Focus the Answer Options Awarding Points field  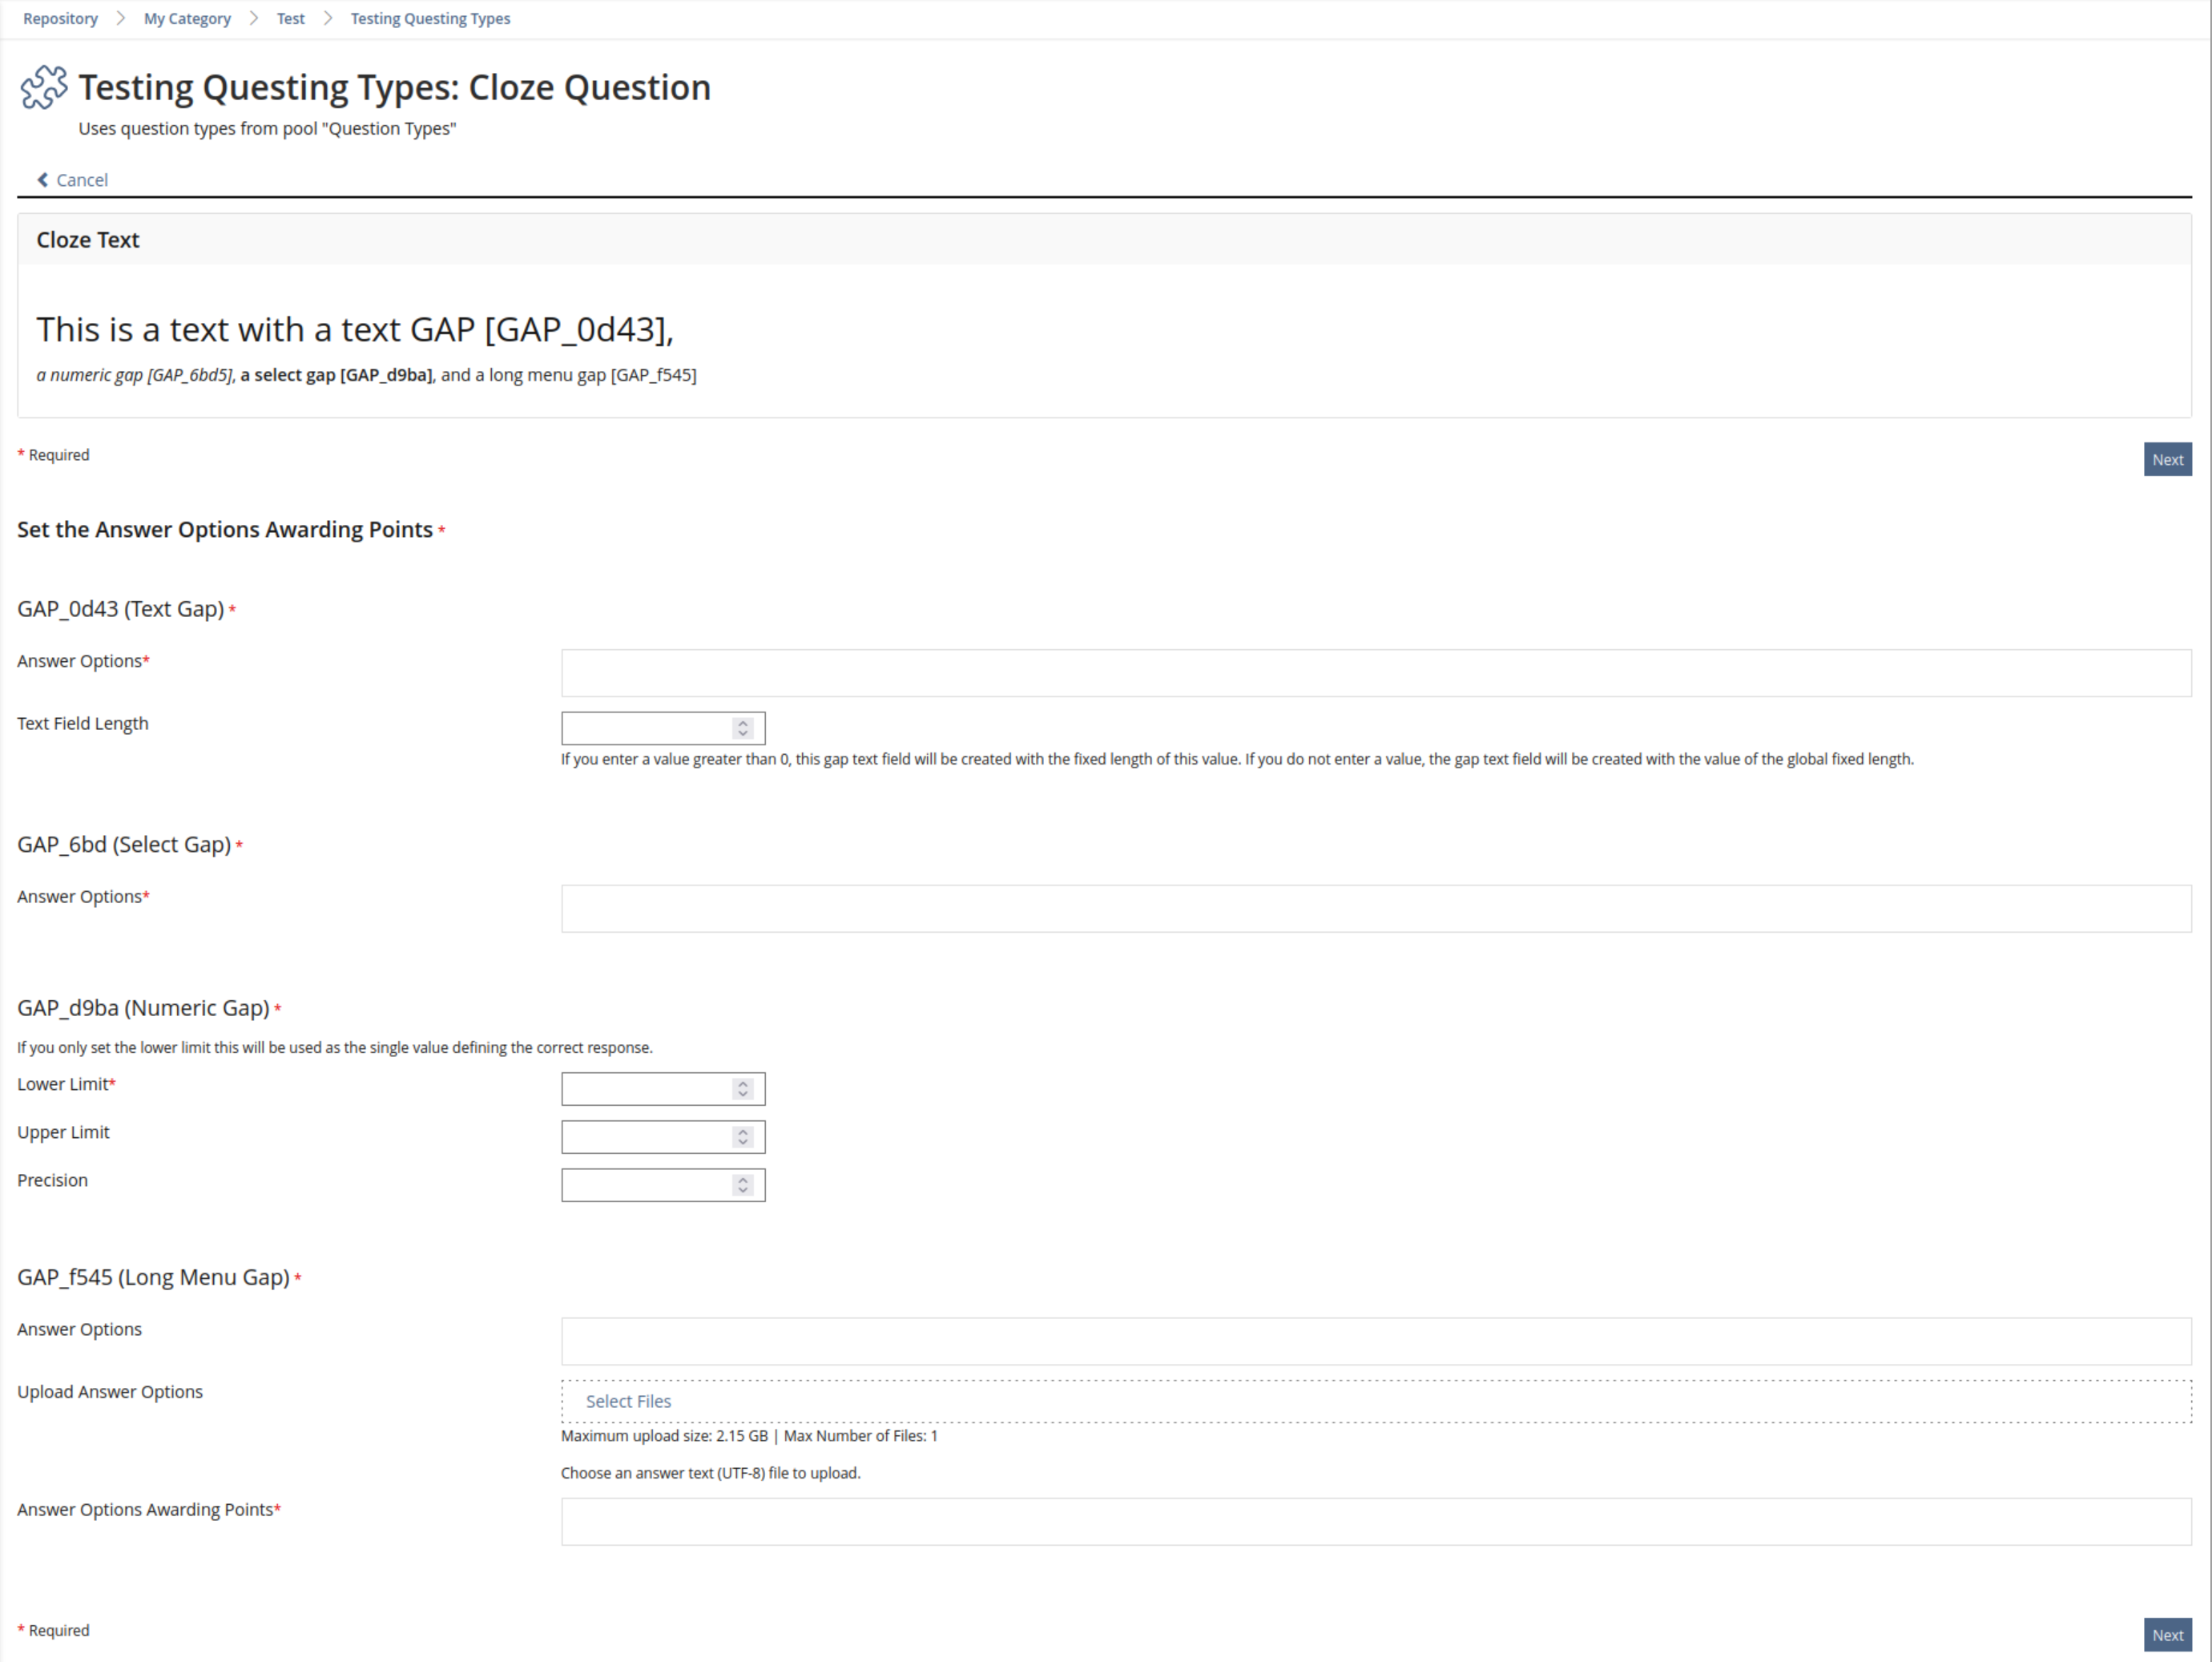1375,1521
